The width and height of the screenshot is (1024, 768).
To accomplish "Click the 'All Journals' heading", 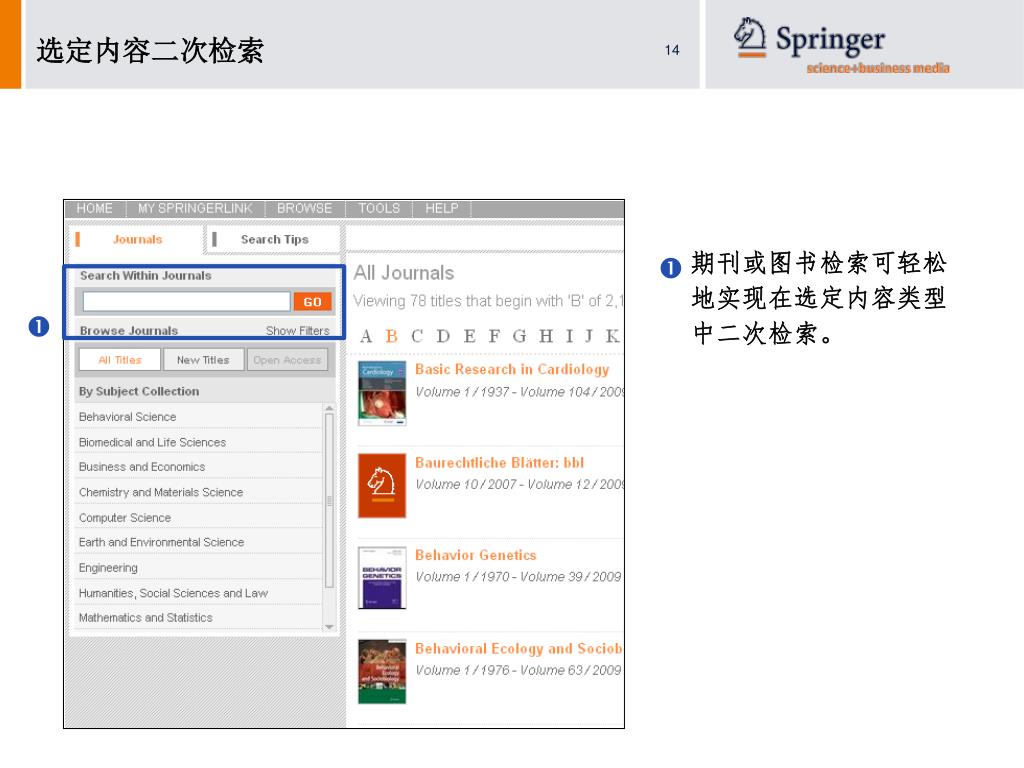I will tap(404, 273).
